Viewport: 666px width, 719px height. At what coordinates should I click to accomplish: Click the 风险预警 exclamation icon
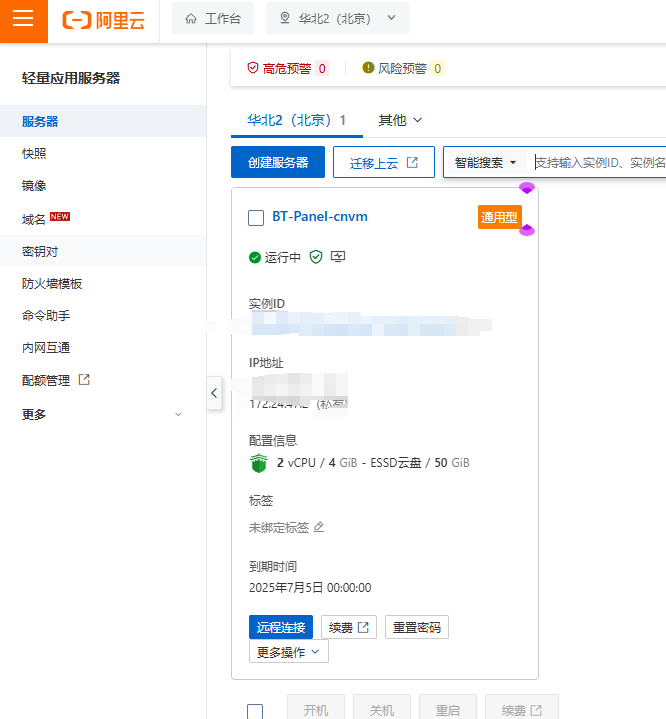(368, 68)
